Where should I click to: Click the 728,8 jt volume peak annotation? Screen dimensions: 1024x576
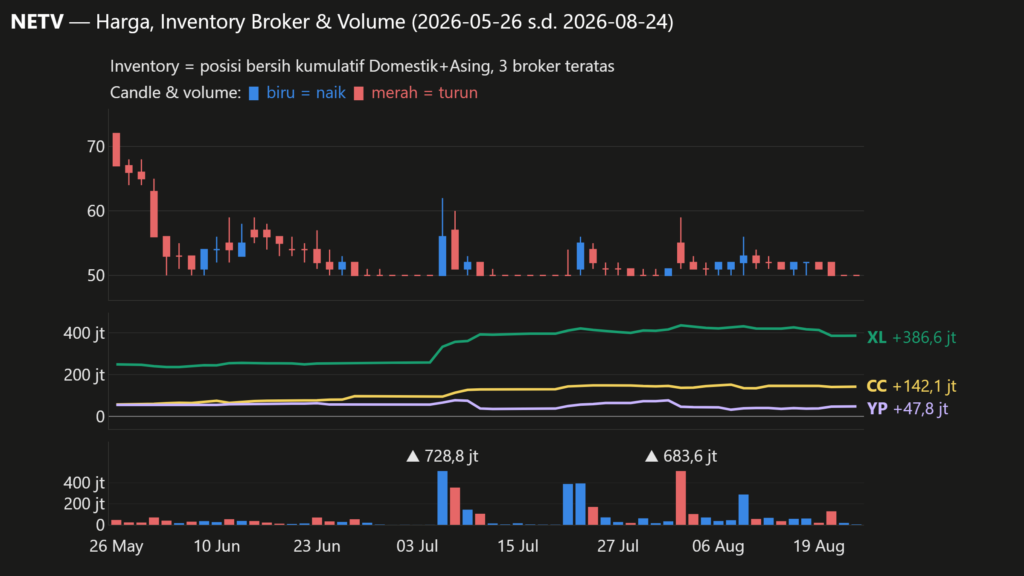[442, 456]
